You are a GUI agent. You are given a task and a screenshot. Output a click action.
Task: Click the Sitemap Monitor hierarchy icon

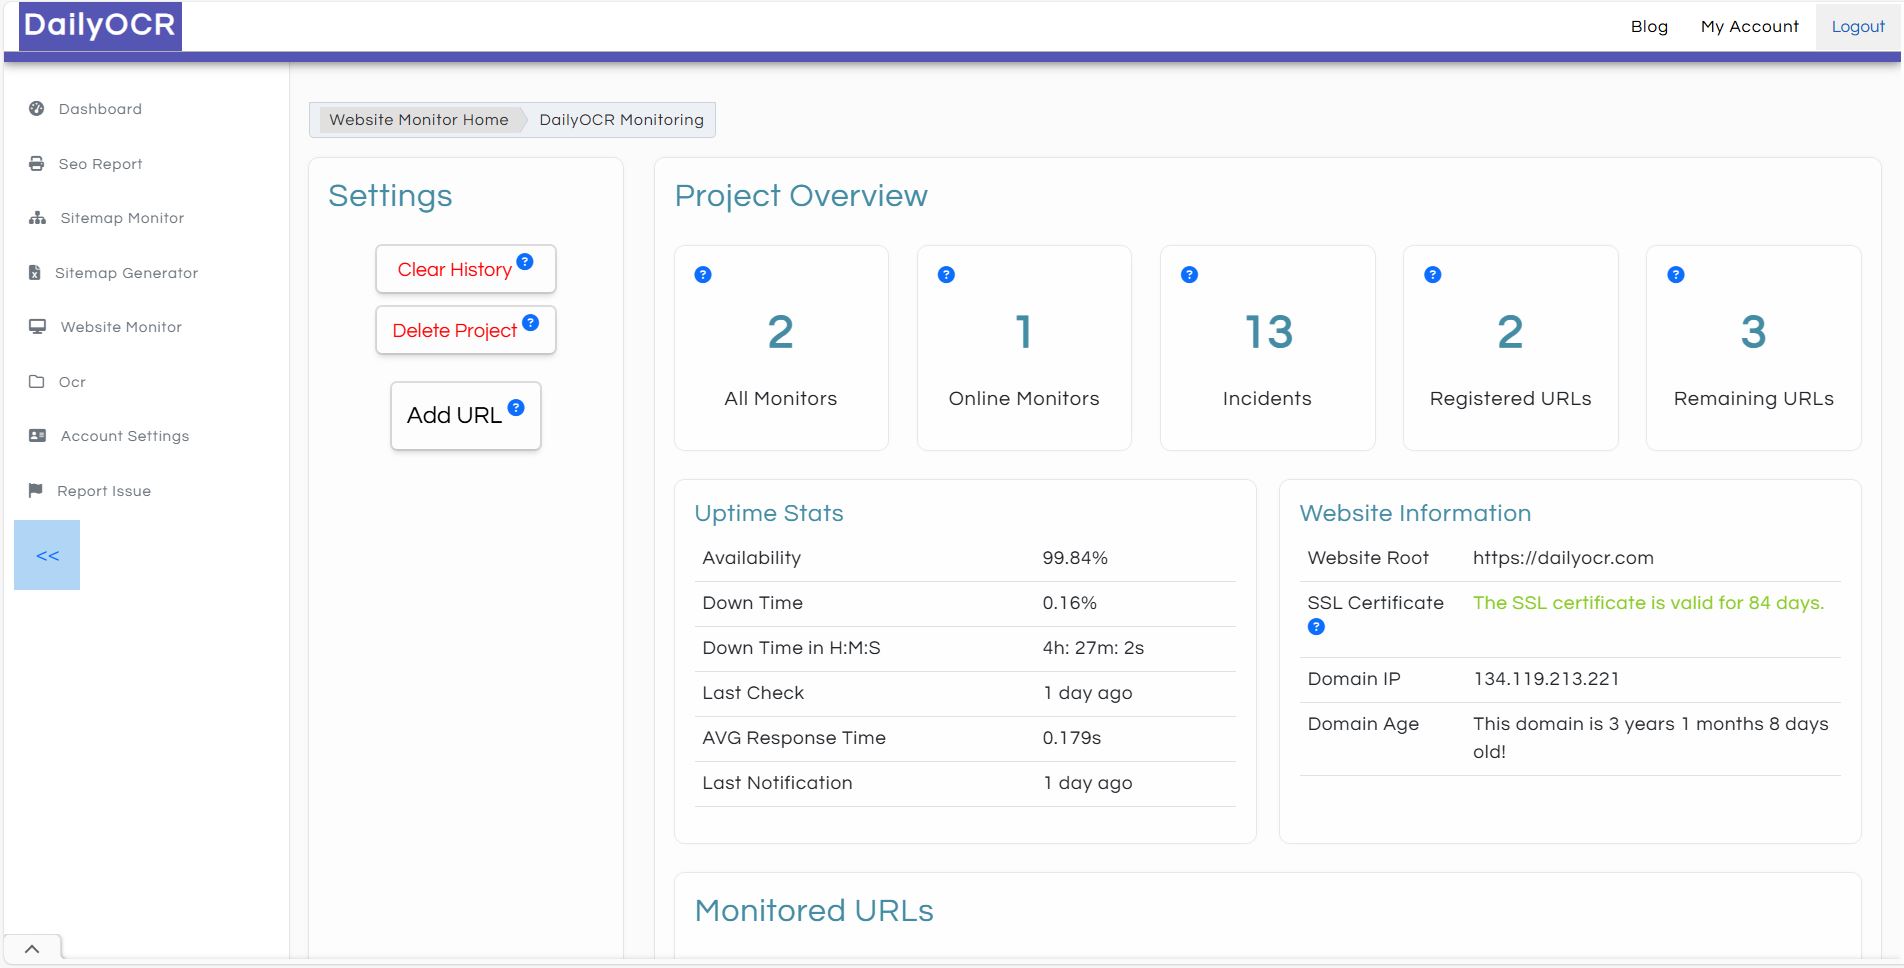pos(38,218)
